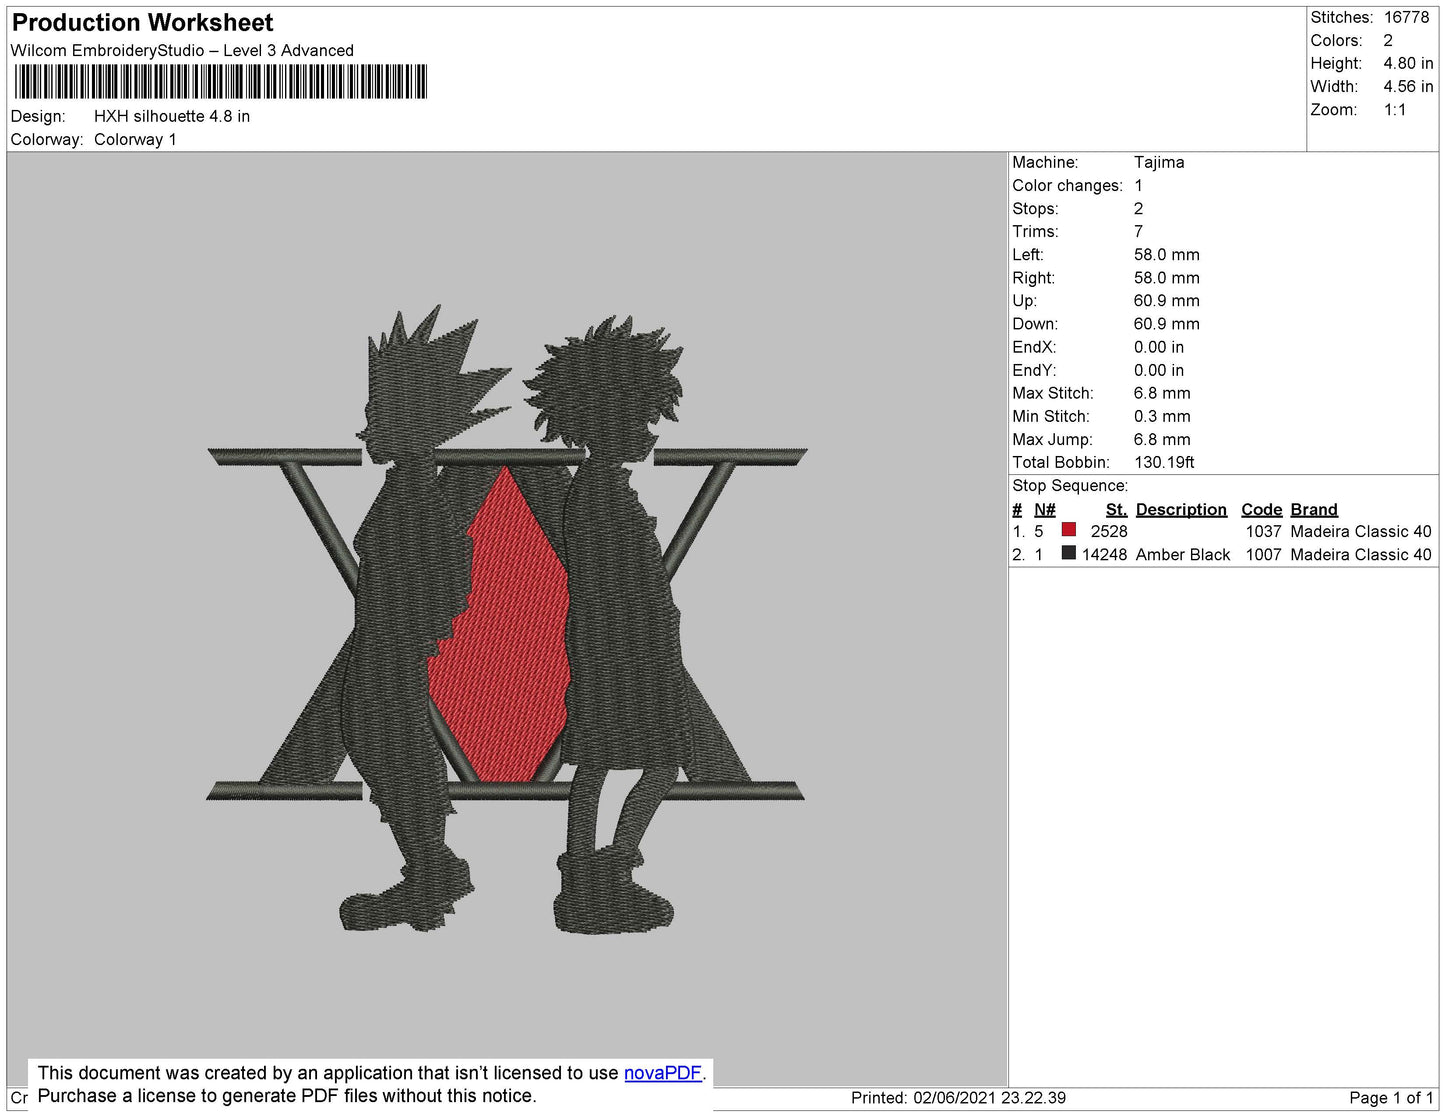Click the barcode under the worksheet title
The image size is (1445, 1117).
point(221,82)
